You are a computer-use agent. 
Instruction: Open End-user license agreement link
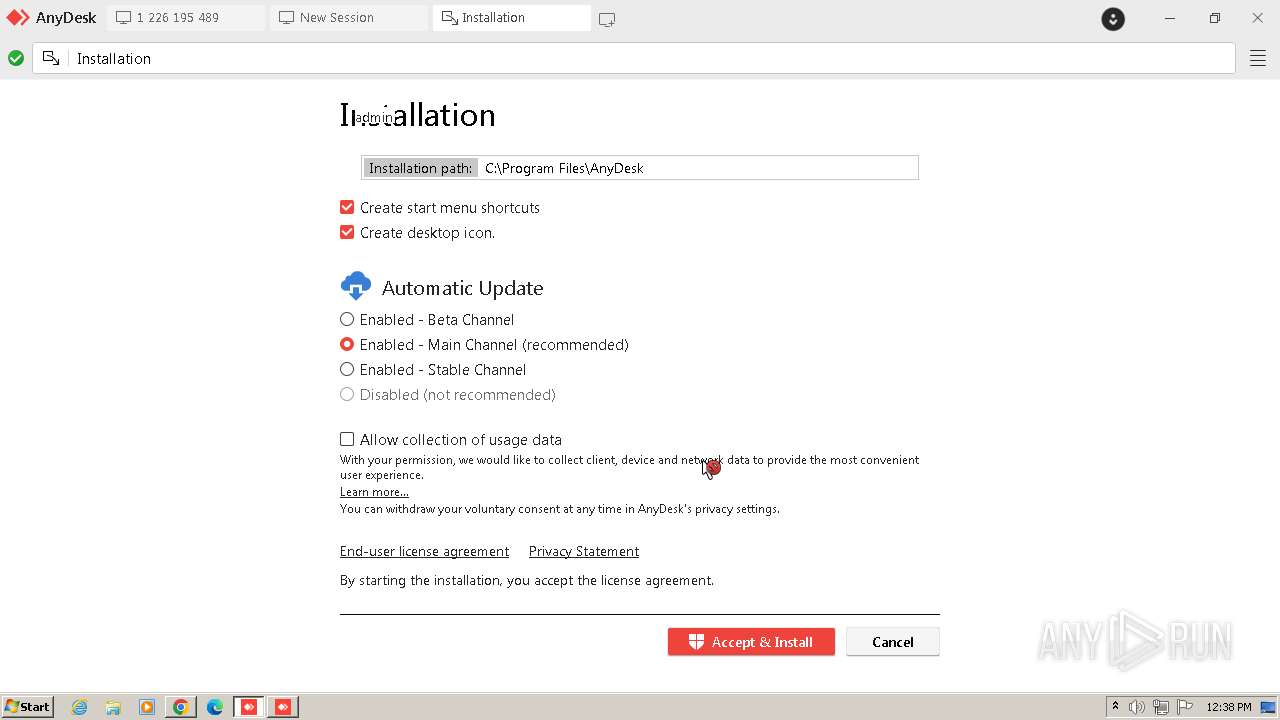click(x=424, y=551)
